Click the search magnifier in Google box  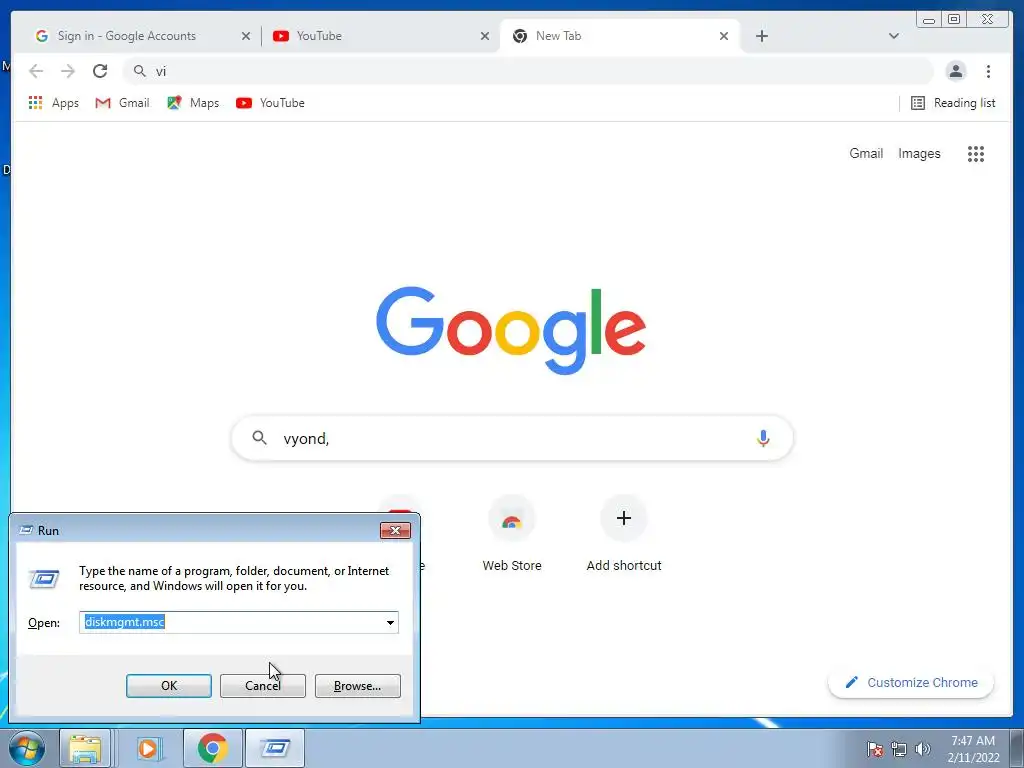[x=259, y=438]
